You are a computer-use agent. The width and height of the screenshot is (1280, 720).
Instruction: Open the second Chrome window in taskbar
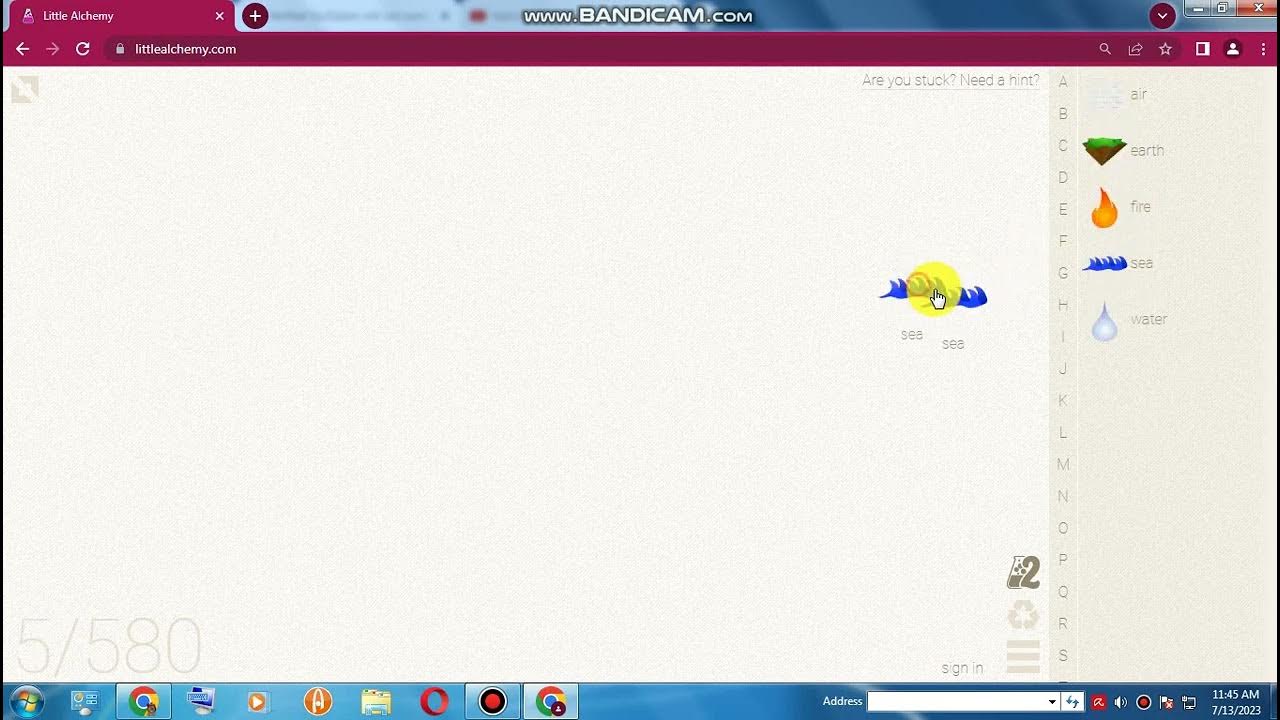pyautogui.click(x=550, y=701)
